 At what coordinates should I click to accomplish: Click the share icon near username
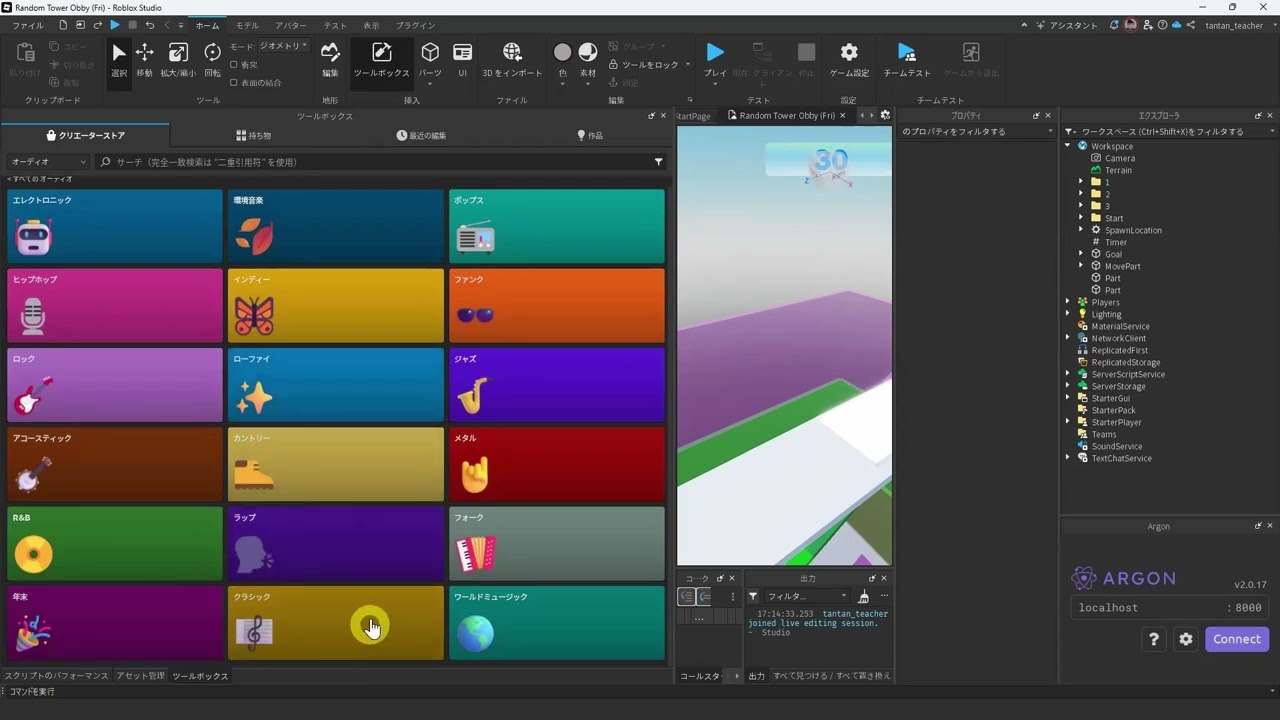(x=1190, y=25)
